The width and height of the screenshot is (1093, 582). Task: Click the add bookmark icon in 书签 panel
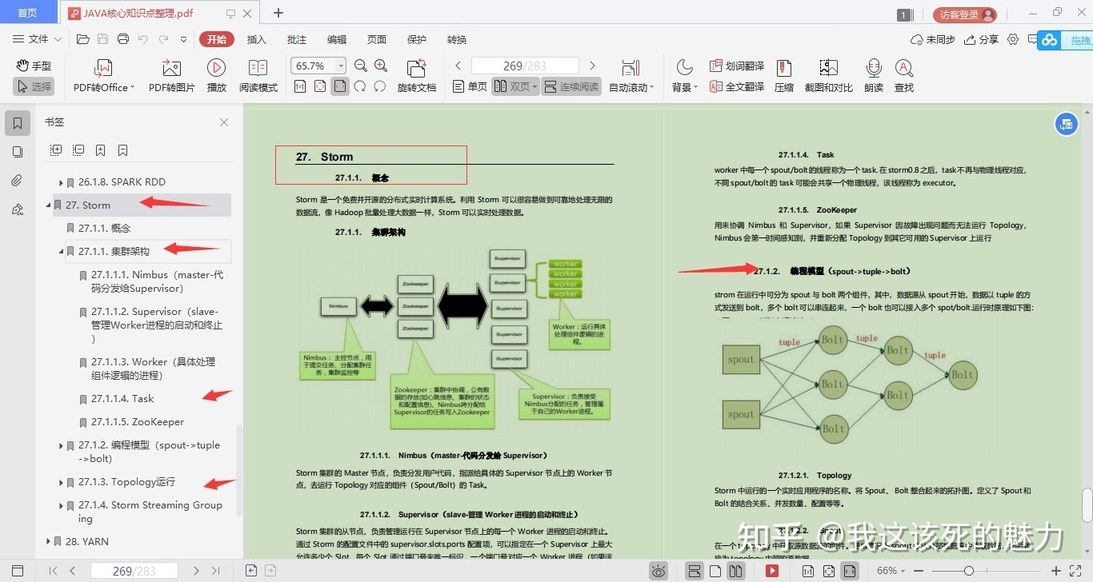click(100, 150)
